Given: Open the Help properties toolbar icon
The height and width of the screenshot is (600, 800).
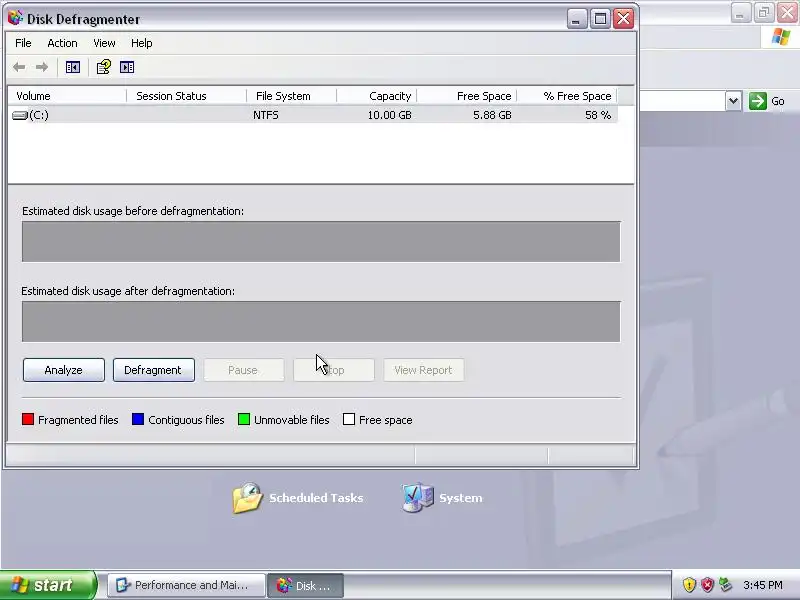Looking at the screenshot, I should point(104,67).
